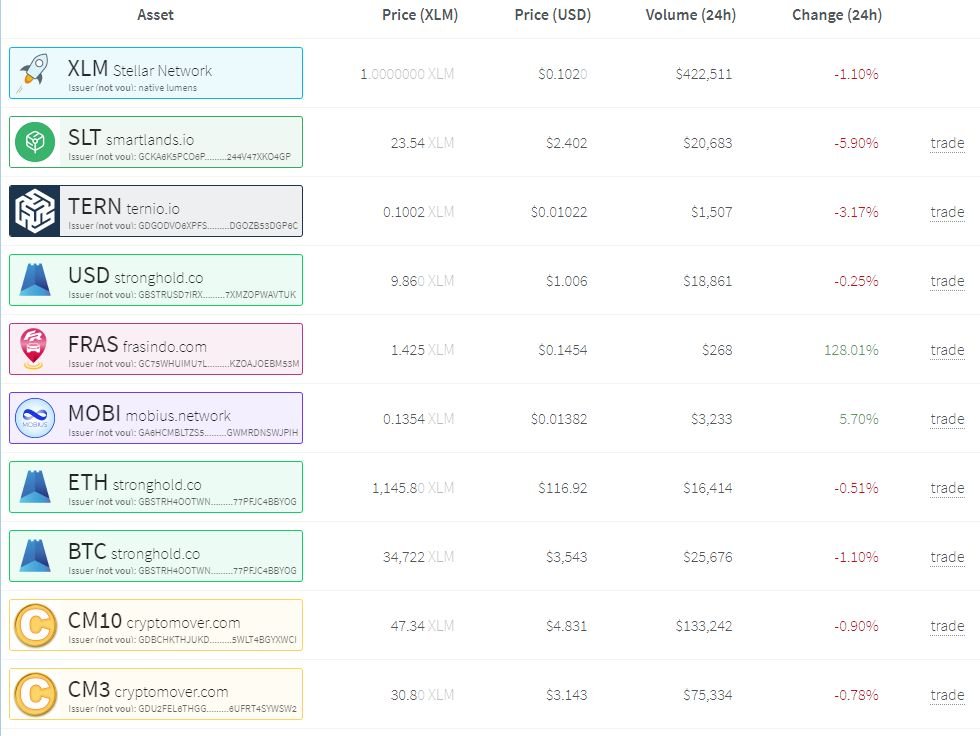Click the Change (24h) column header
The height and width of the screenshot is (736, 980).
pos(837,15)
